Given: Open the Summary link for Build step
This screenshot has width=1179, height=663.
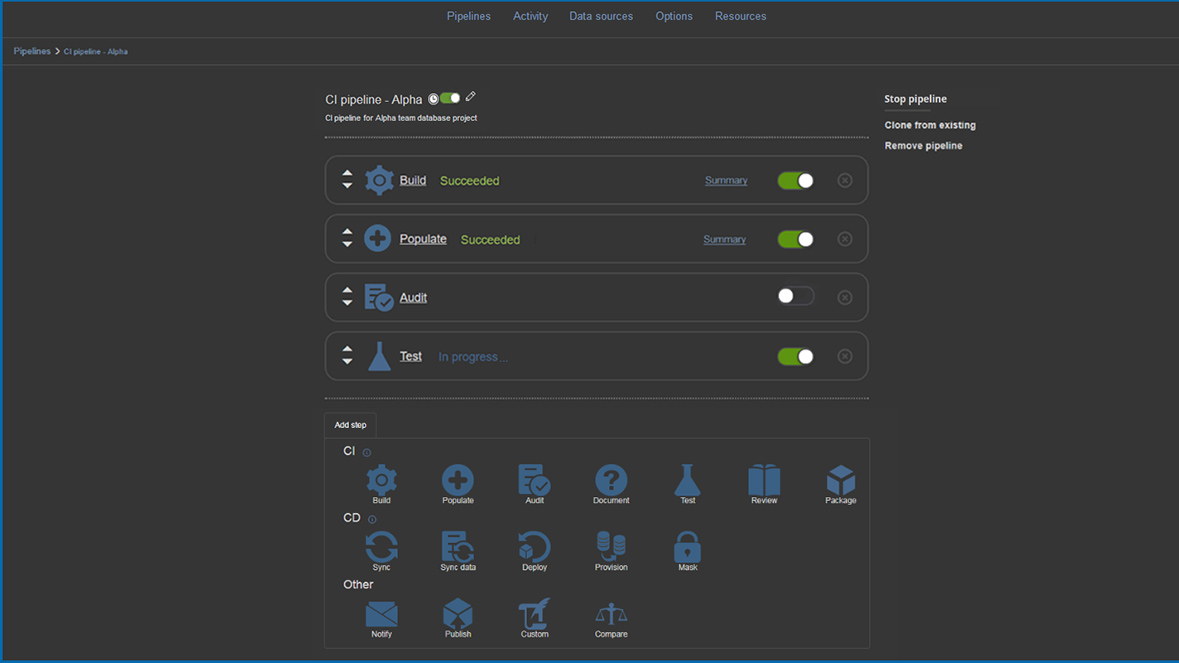Looking at the screenshot, I should (726, 181).
